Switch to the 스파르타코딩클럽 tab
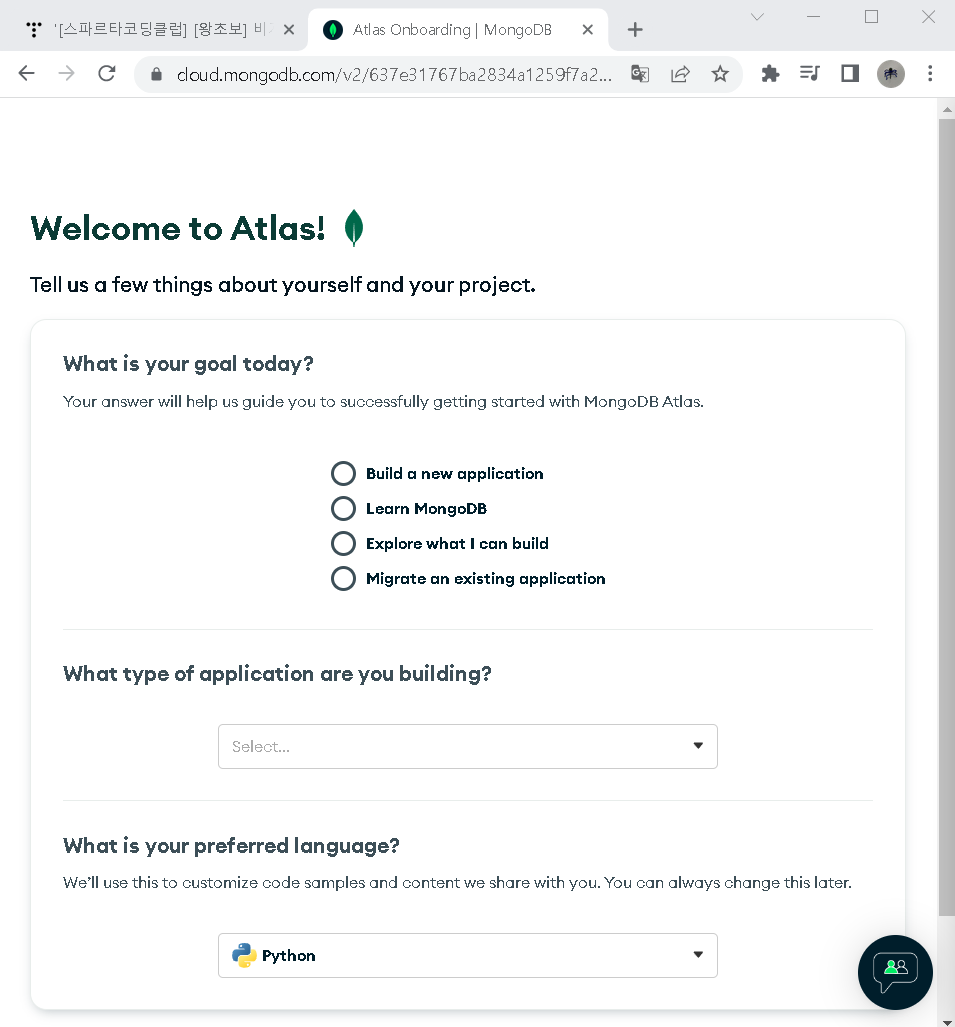 pyautogui.click(x=153, y=30)
